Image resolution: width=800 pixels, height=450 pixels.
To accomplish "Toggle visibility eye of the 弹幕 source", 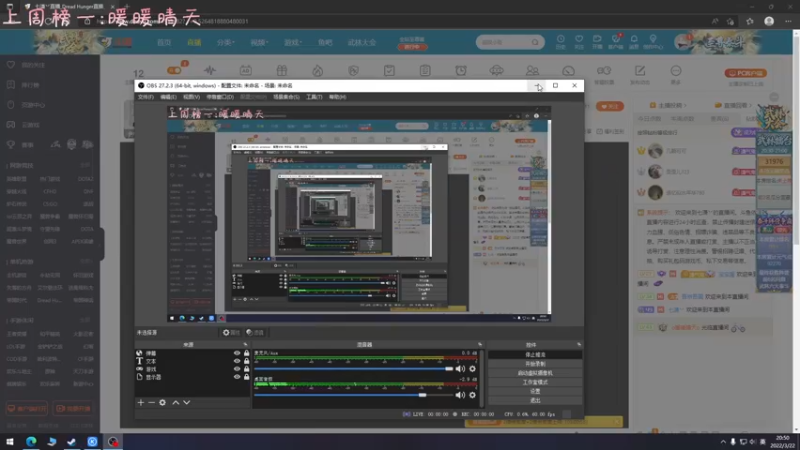I will [x=237, y=353].
